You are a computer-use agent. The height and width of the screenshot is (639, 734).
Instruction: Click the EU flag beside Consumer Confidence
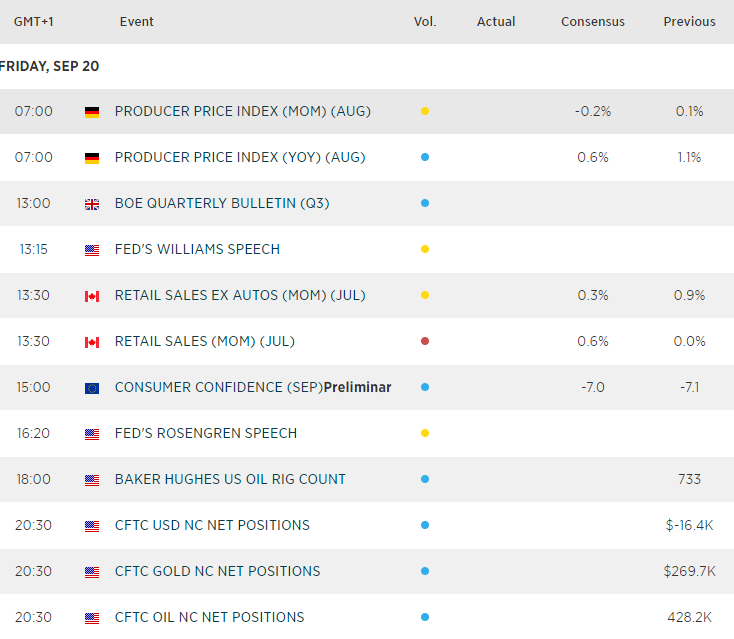pyautogui.click(x=92, y=388)
